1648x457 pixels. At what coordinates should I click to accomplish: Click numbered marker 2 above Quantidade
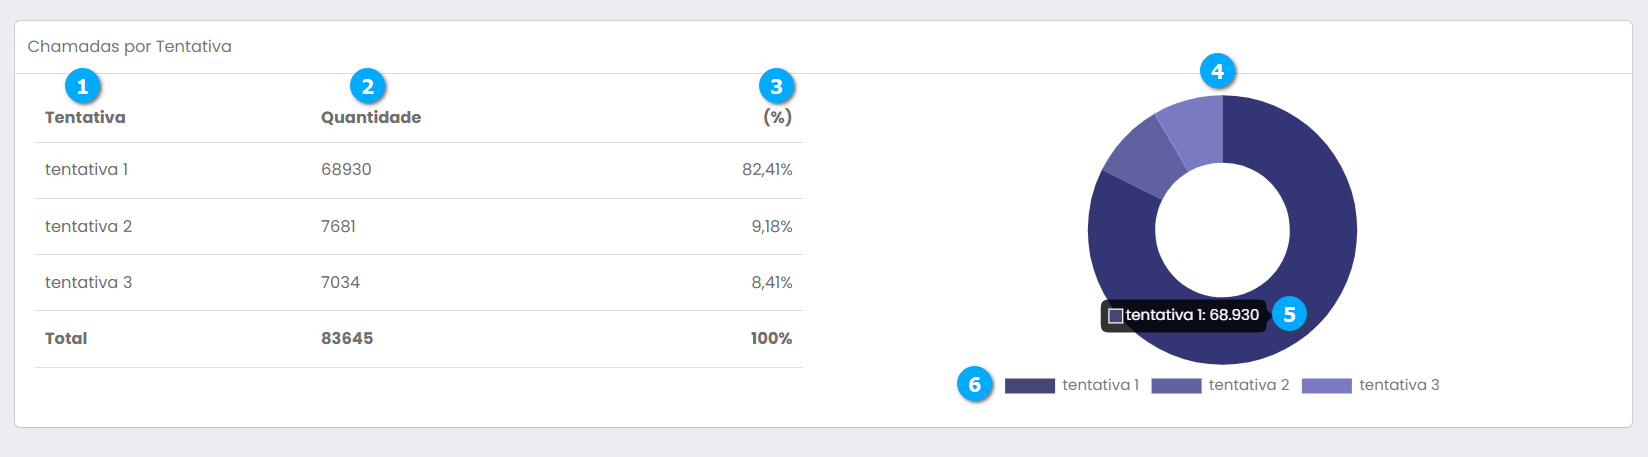tap(368, 87)
